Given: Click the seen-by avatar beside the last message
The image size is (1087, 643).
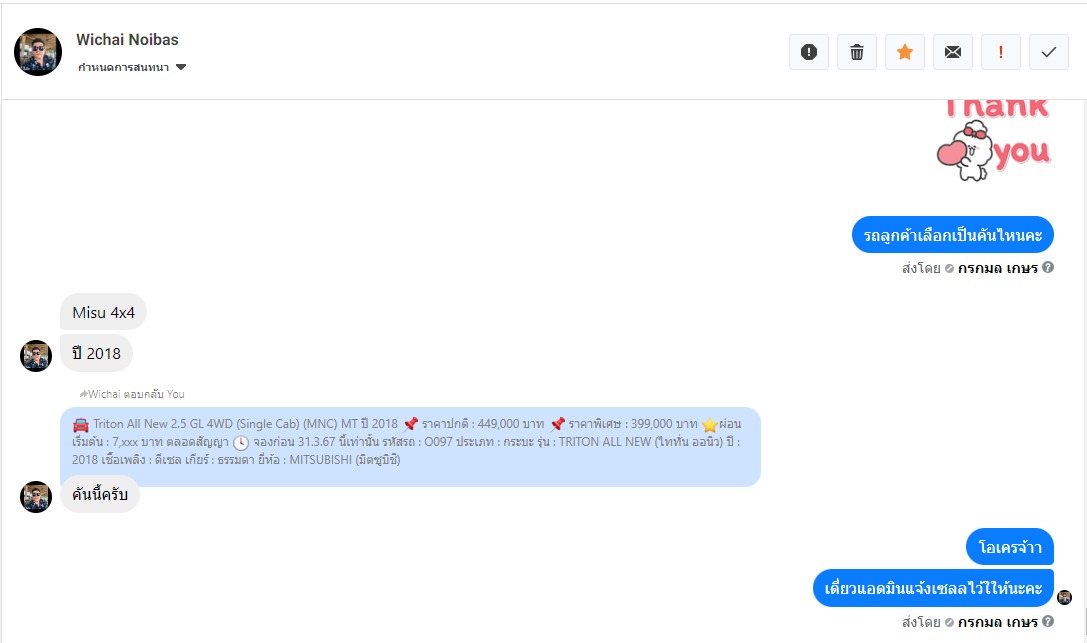Looking at the screenshot, I should pyautogui.click(x=1064, y=597).
